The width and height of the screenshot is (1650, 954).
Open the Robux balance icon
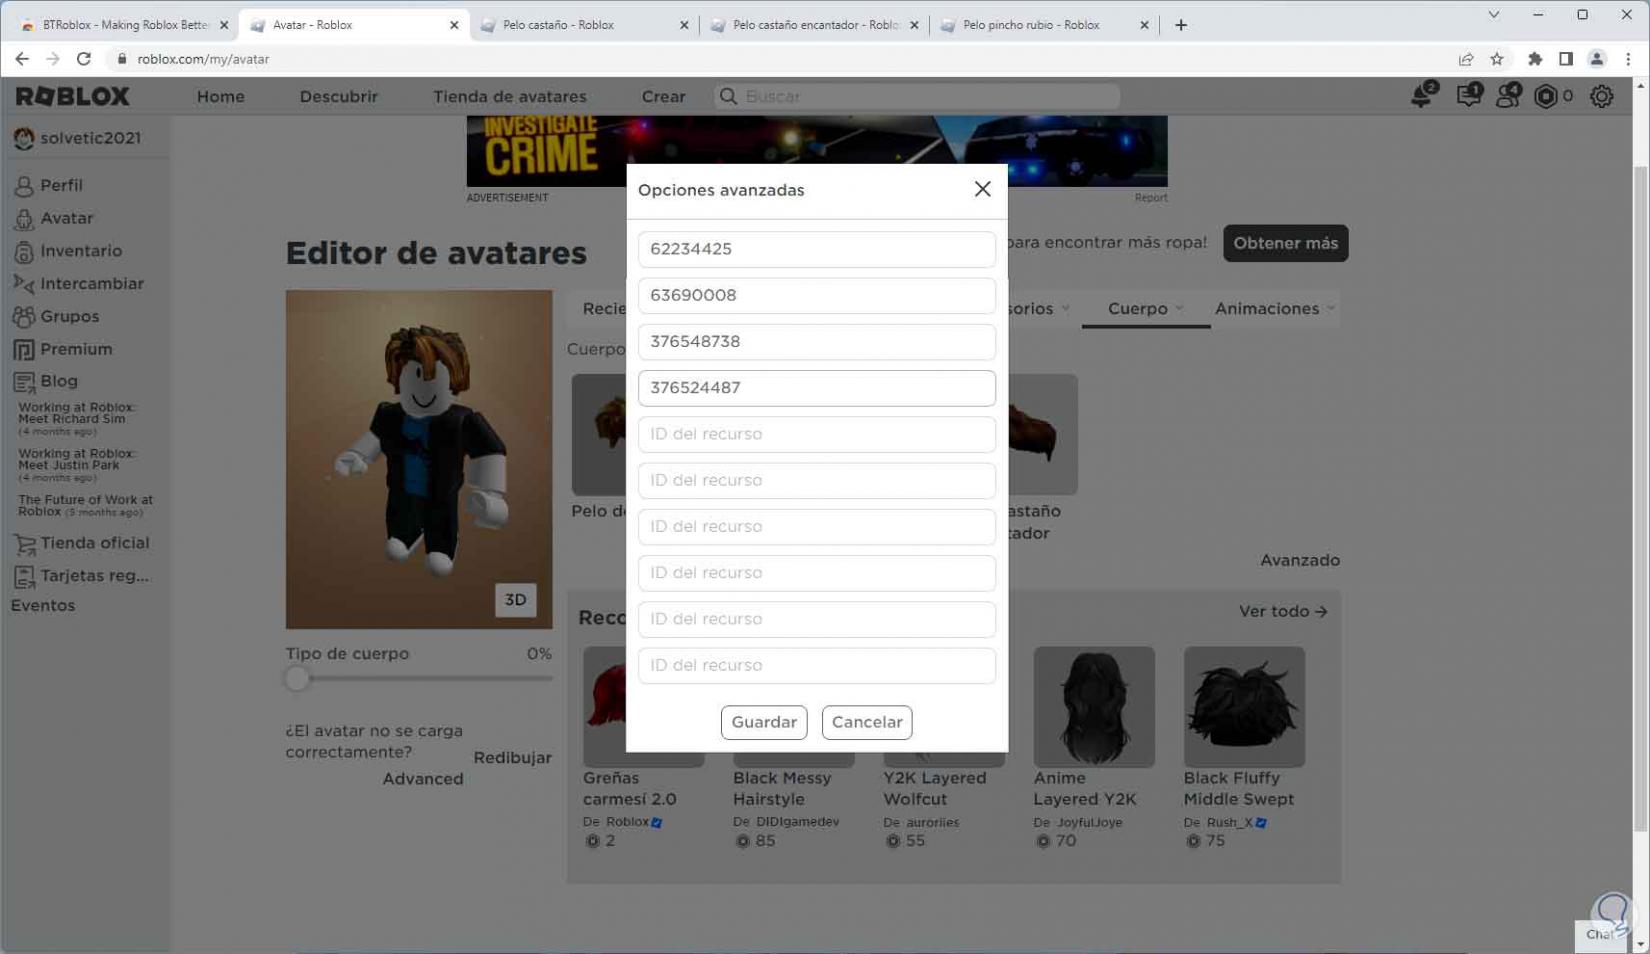coord(1546,96)
